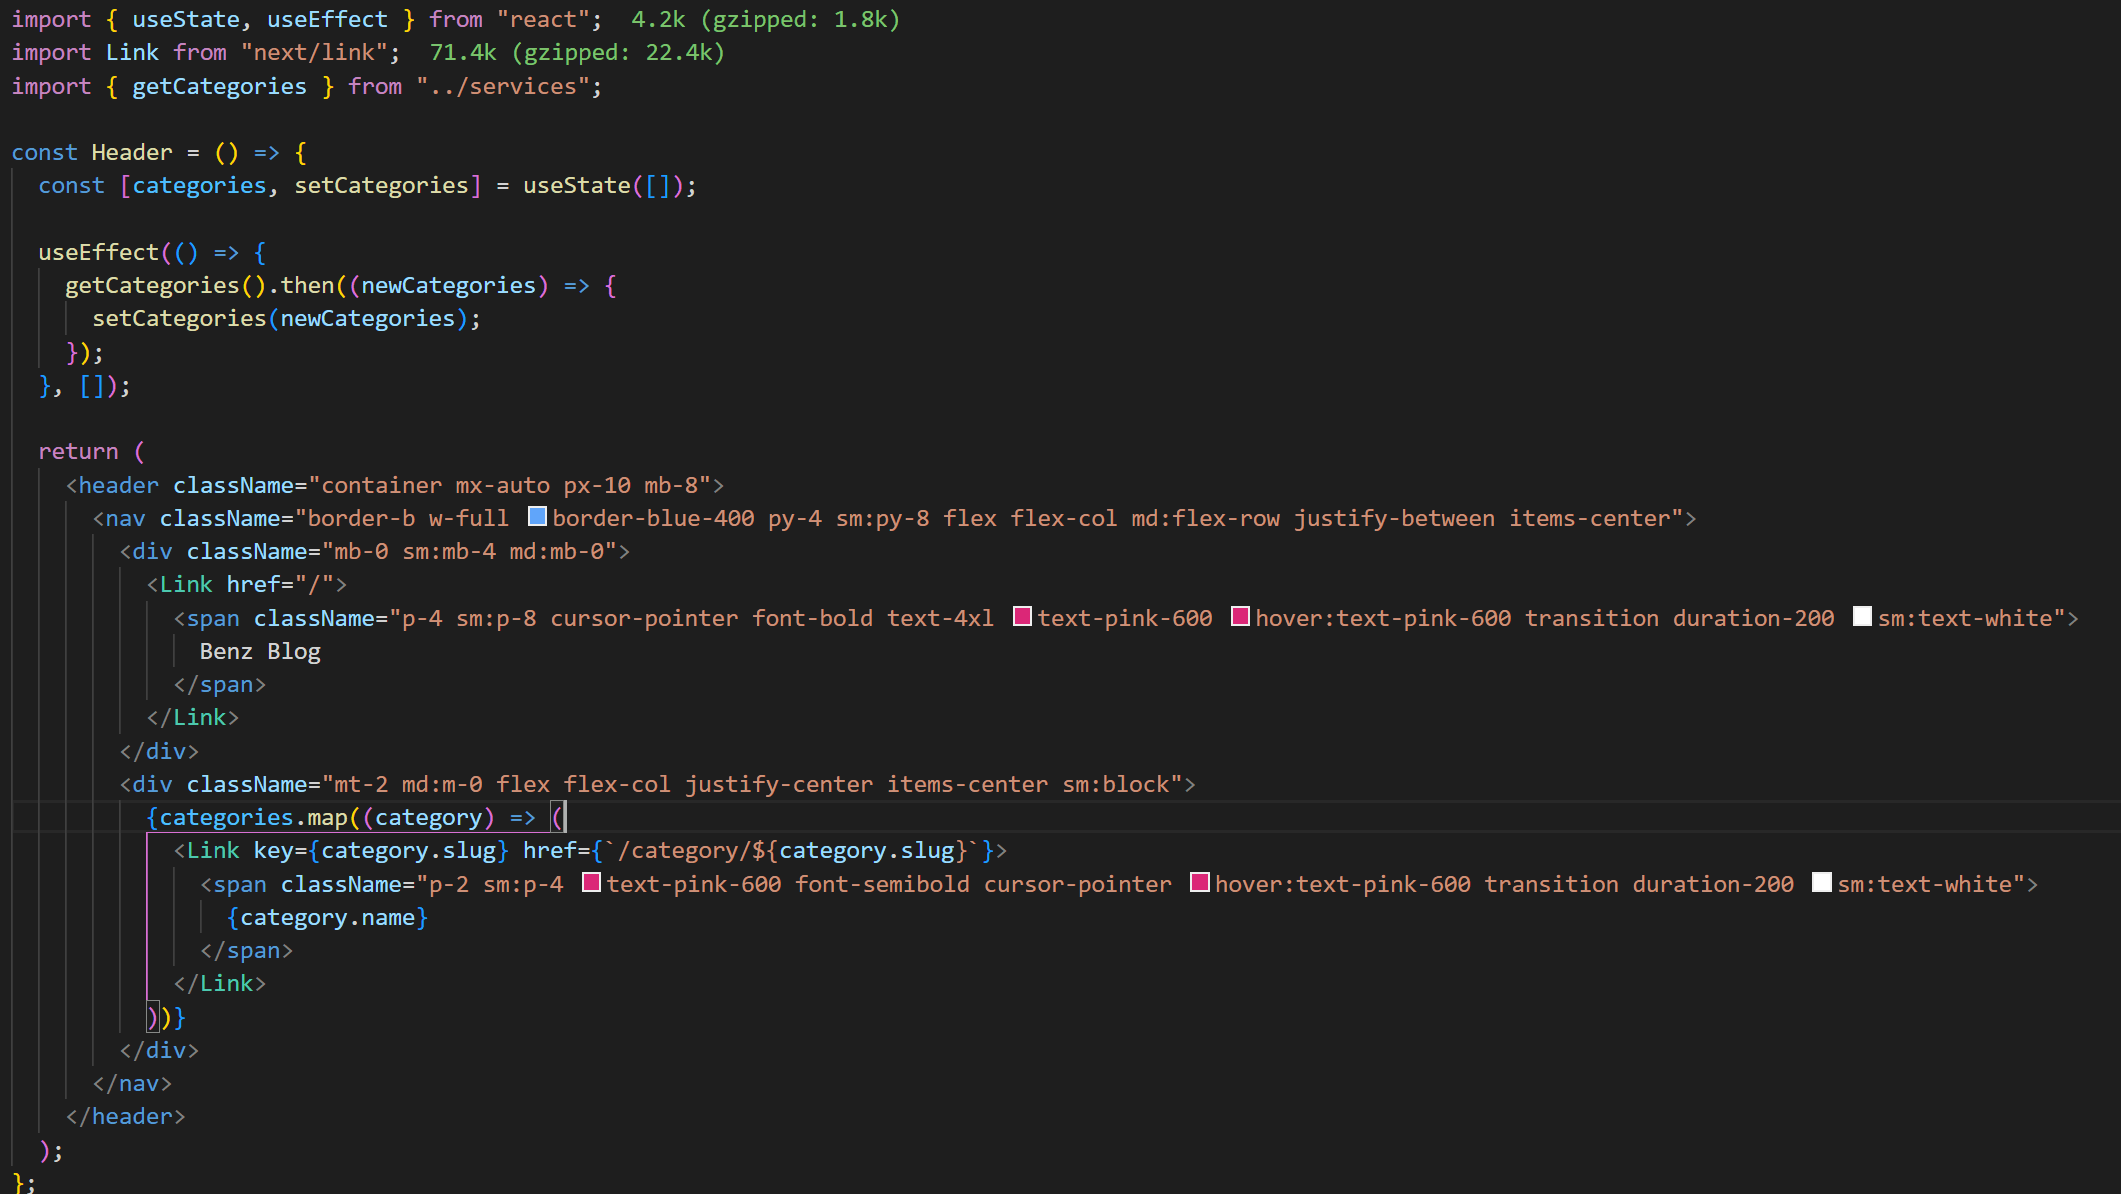Image resolution: width=2121 pixels, height=1194 pixels.
Task: Click the "react" module string
Action: 544,20
